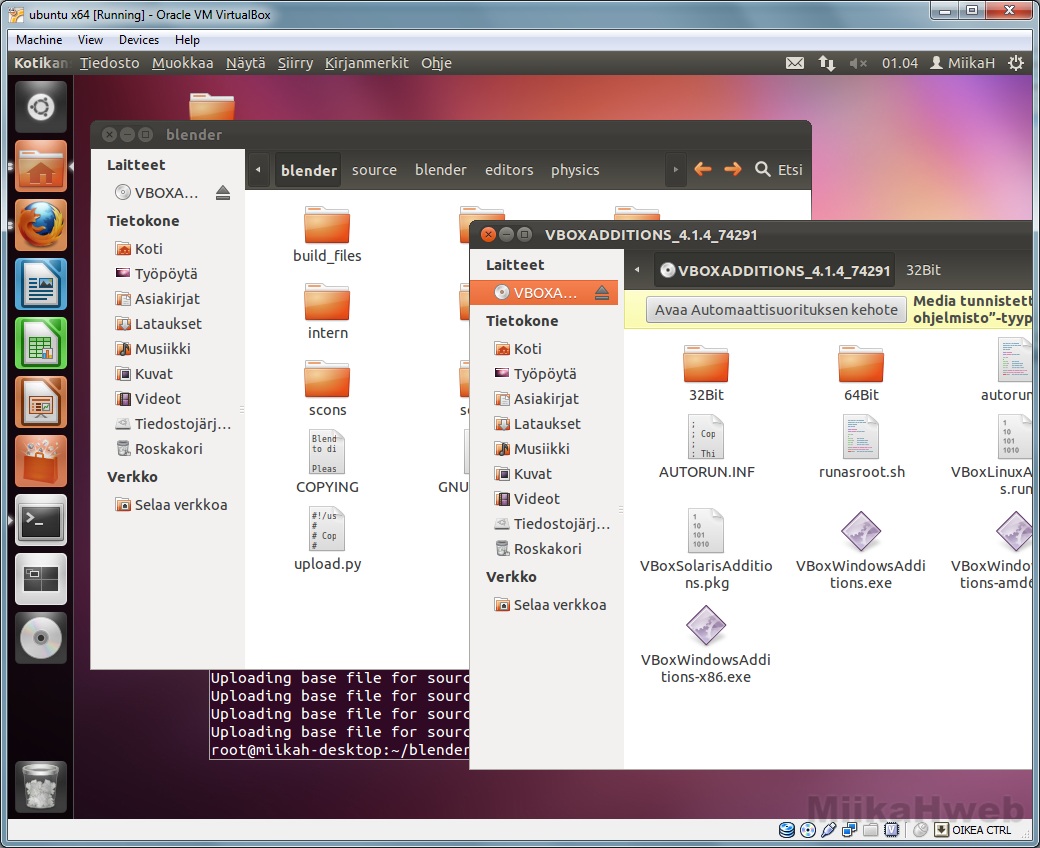Eject VBOXA disc in VBOXADDITIONS window sidebar
Screen dimensions: 1040x848
(x=602, y=292)
